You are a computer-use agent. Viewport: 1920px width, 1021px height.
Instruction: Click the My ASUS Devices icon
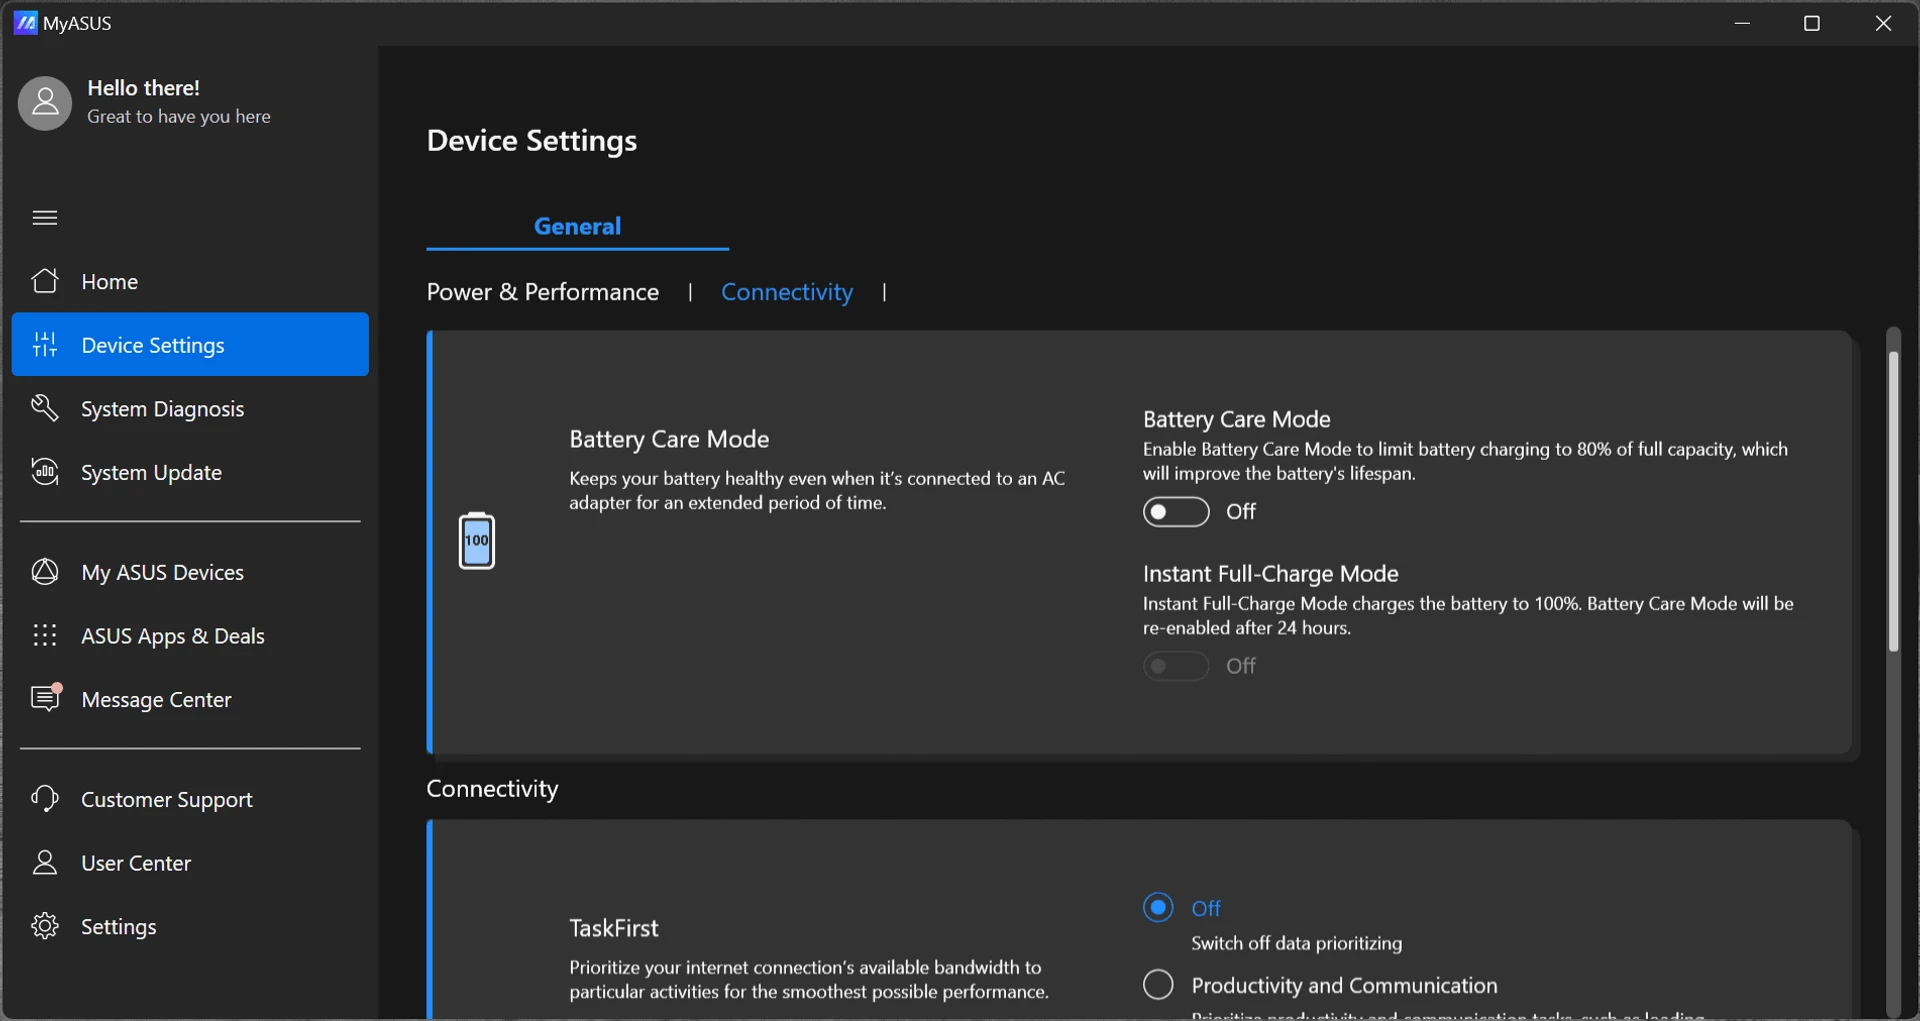click(45, 572)
